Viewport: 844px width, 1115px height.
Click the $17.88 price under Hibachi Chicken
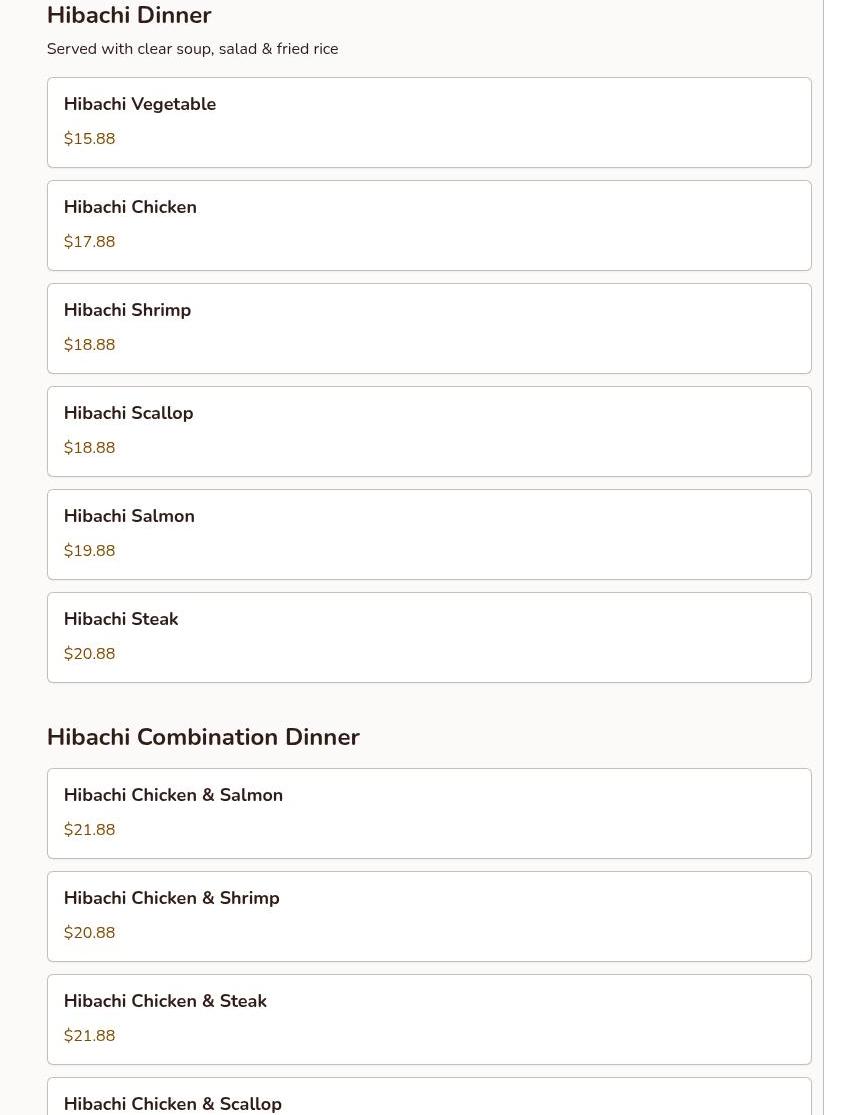coord(90,242)
